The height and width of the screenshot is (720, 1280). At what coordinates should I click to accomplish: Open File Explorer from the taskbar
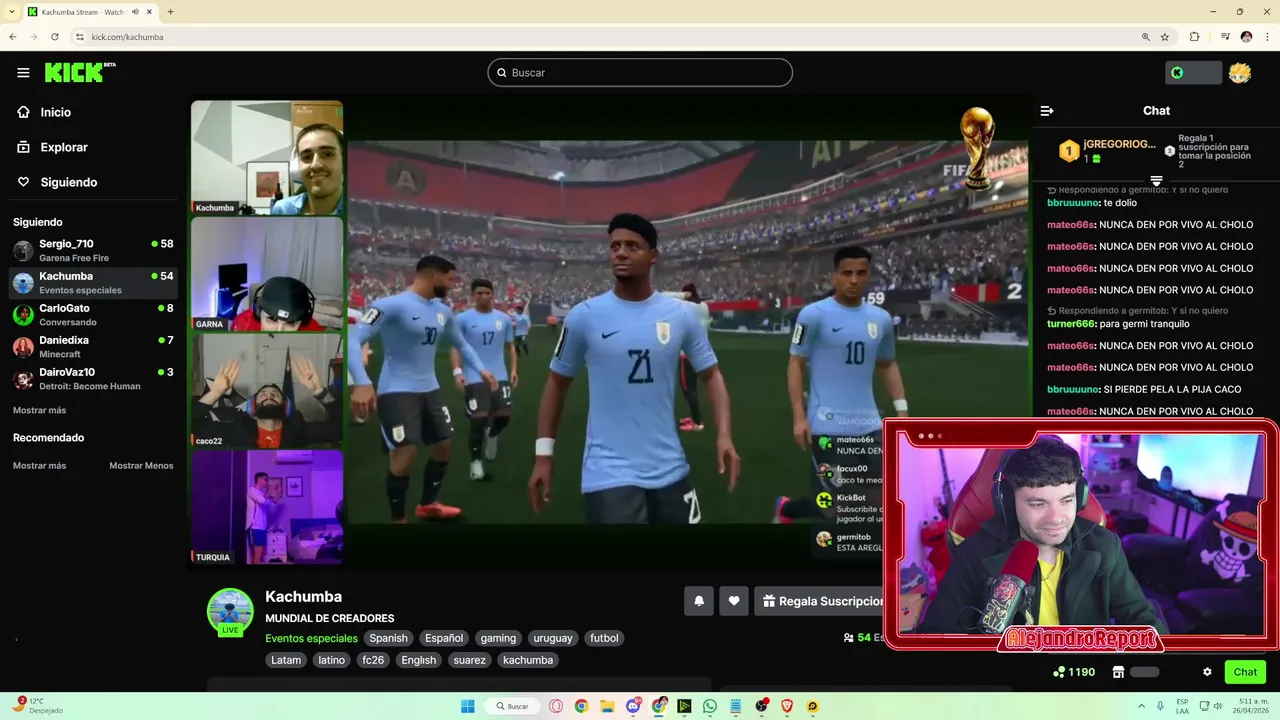pyautogui.click(x=607, y=706)
